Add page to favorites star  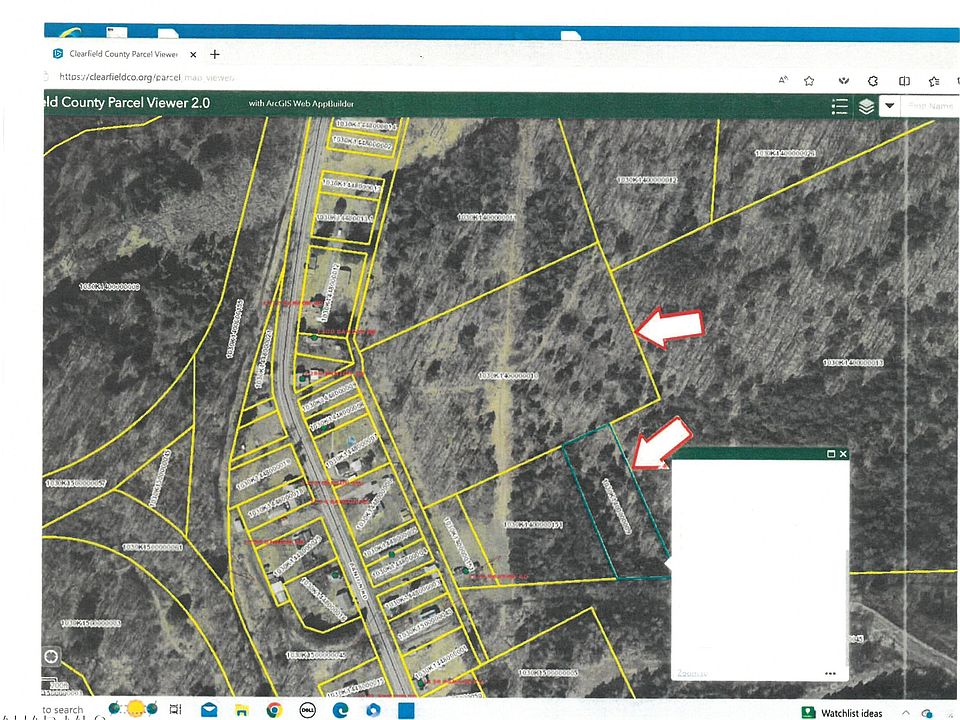pyautogui.click(x=808, y=81)
